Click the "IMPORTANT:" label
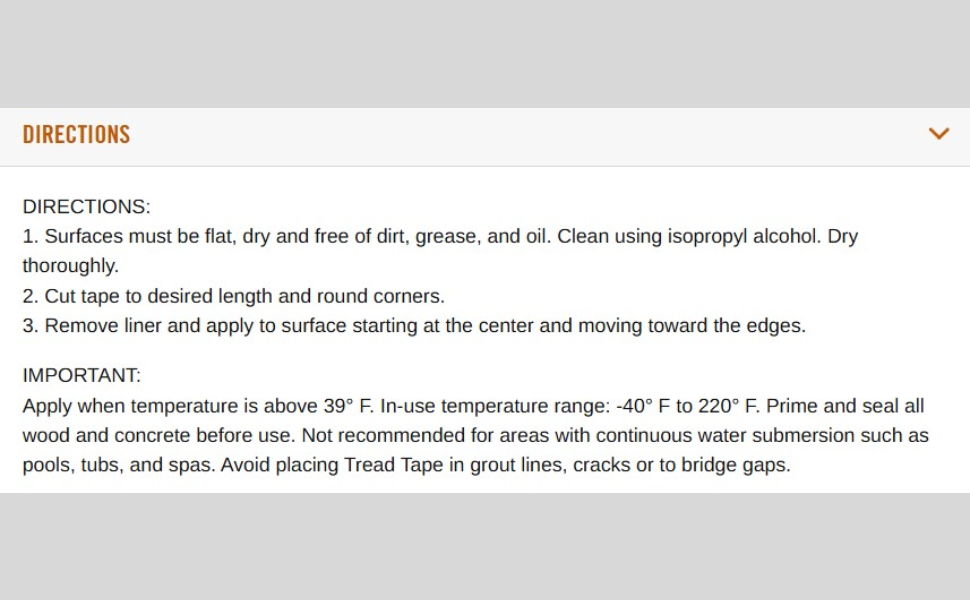 (x=82, y=376)
